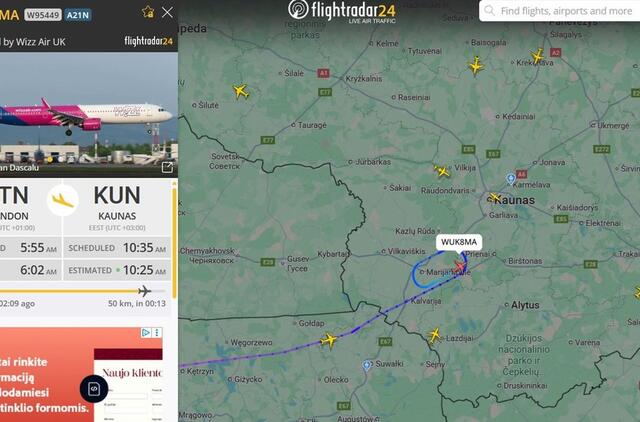Click Kaunas airport pin near Karmėlava
Screen dimensions: 640x422
[x=511, y=178]
